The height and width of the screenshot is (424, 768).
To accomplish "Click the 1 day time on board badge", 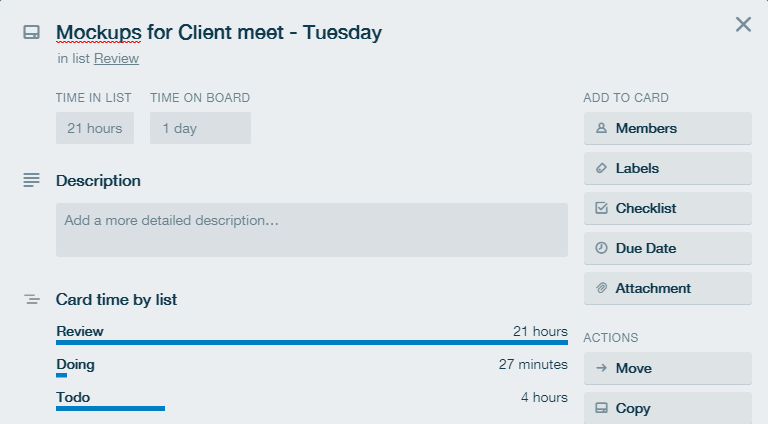I will (200, 128).
